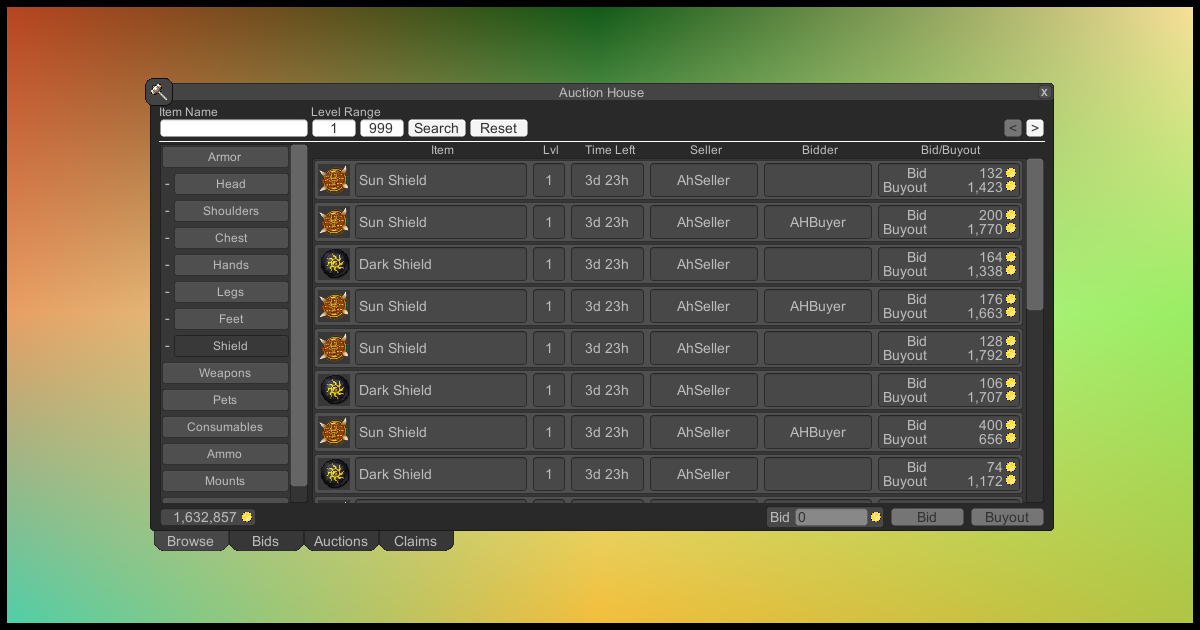Image resolution: width=1200 pixels, height=630 pixels.
Task: Click the Dark Shield icon in the sixth listing
Action: tap(334, 390)
